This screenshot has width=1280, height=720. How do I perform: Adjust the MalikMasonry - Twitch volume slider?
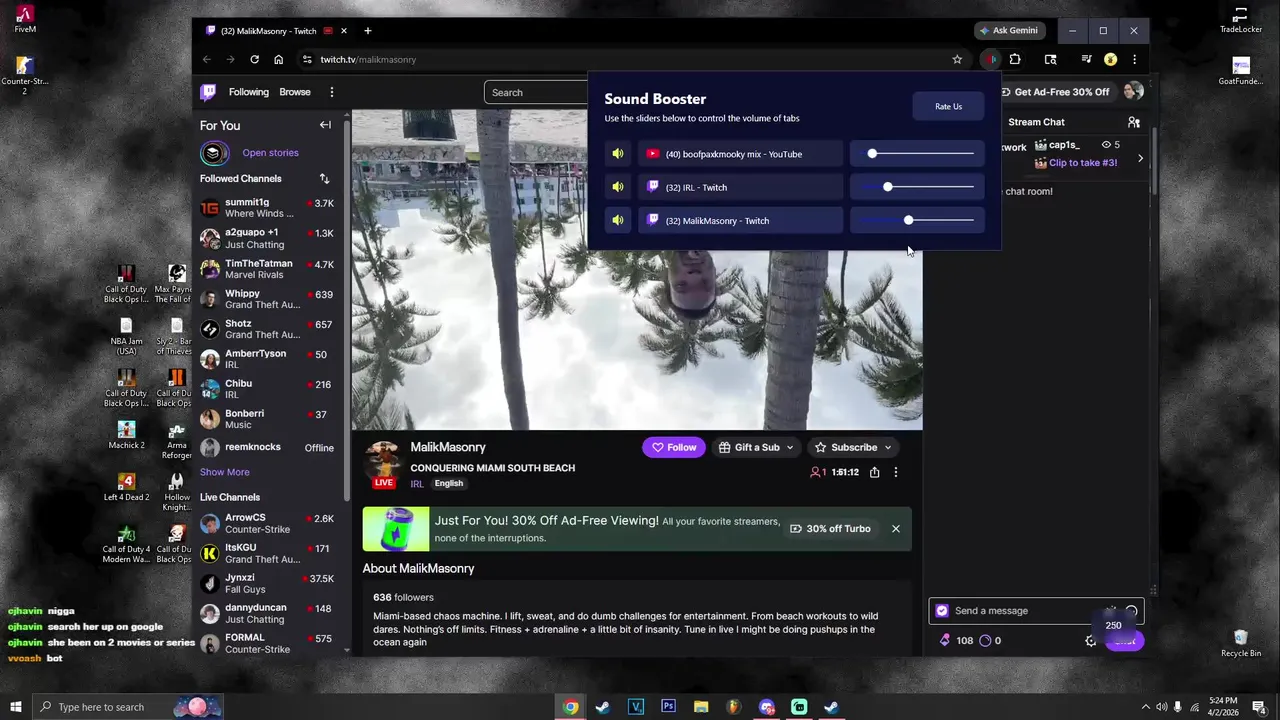pyautogui.click(x=917, y=220)
